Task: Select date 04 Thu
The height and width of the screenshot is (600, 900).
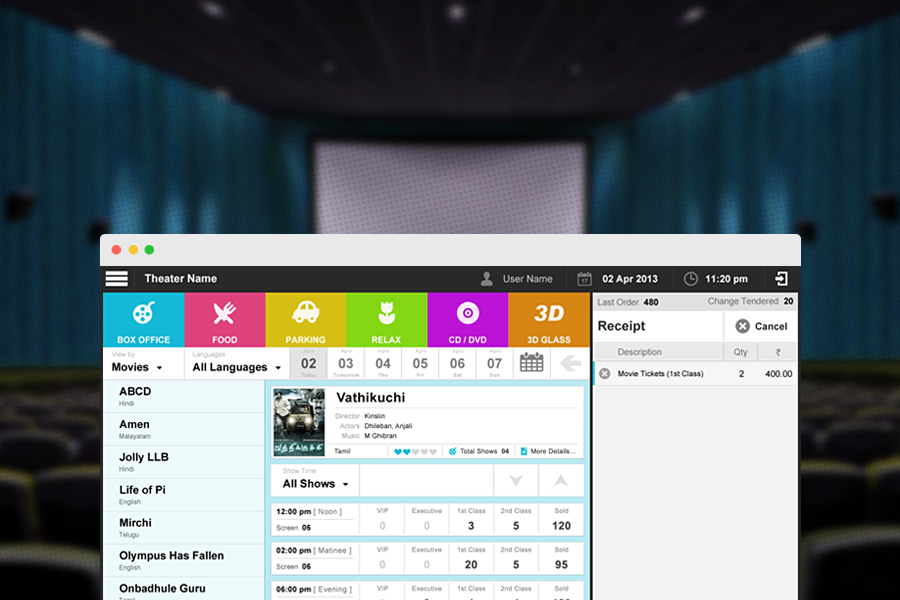Action: click(383, 363)
